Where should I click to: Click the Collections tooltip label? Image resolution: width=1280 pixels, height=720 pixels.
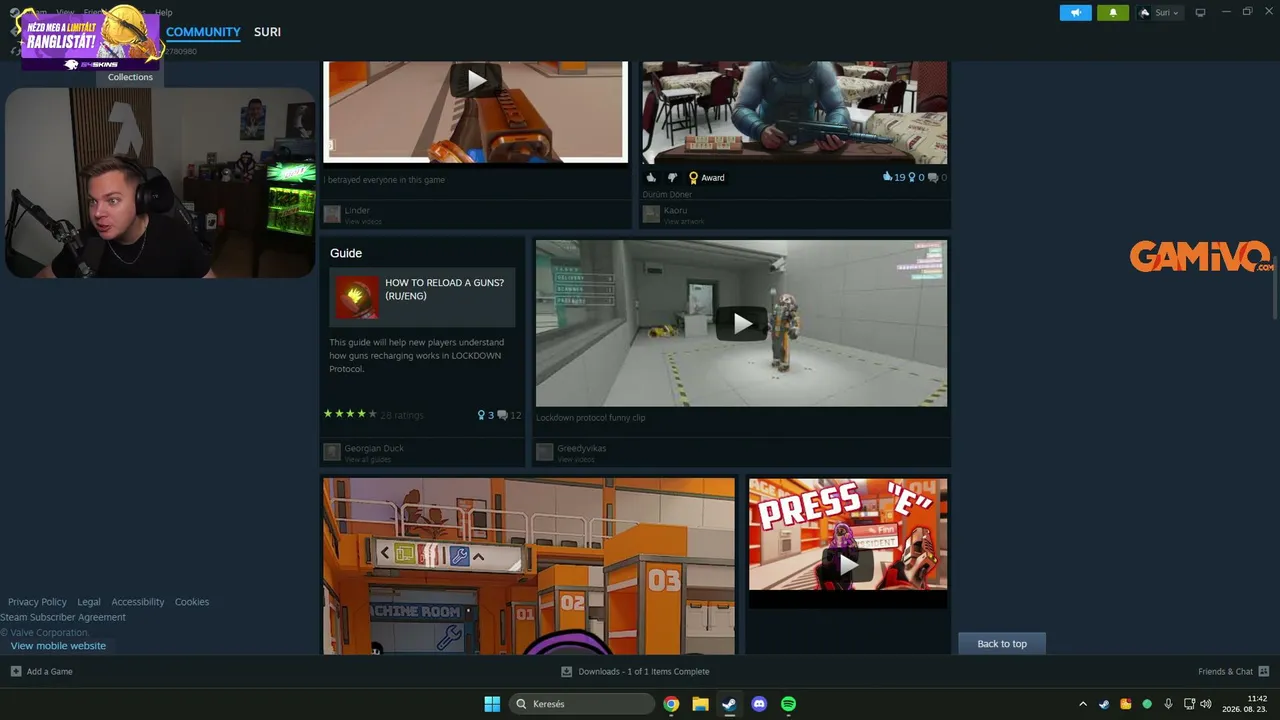tap(130, 77)
